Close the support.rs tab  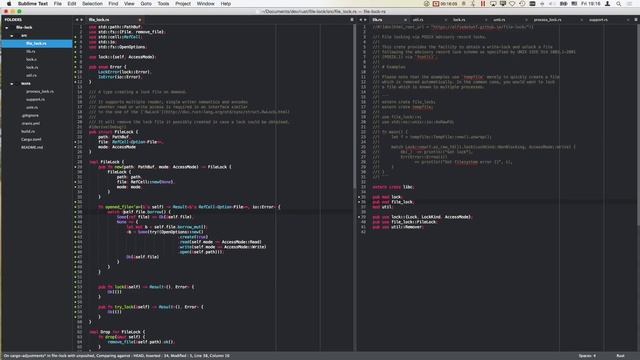pos(628,20)
